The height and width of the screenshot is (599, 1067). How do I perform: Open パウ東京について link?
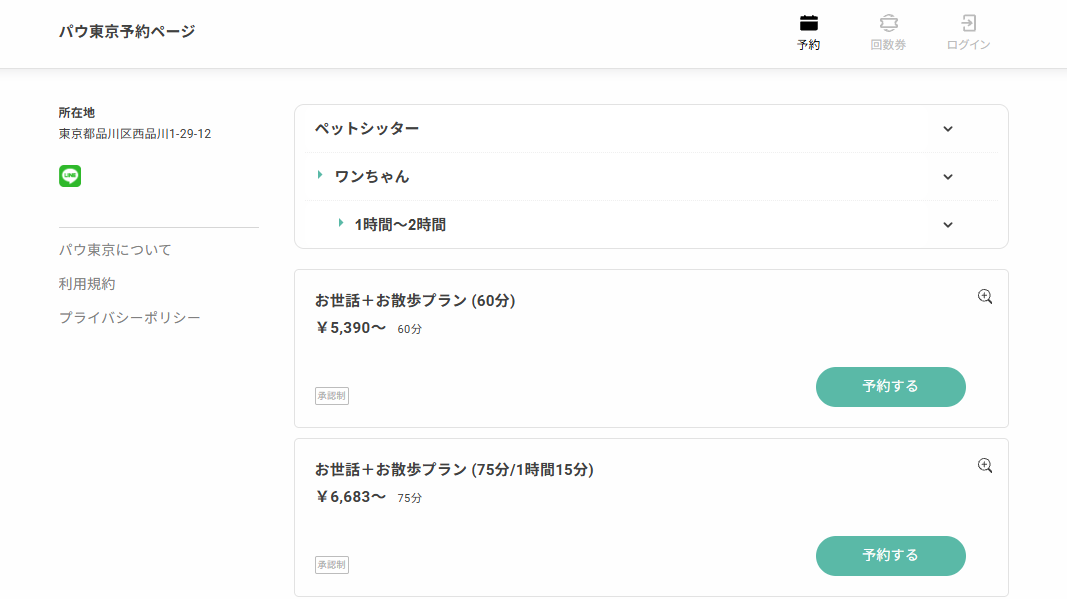click(x=115, y=250)
